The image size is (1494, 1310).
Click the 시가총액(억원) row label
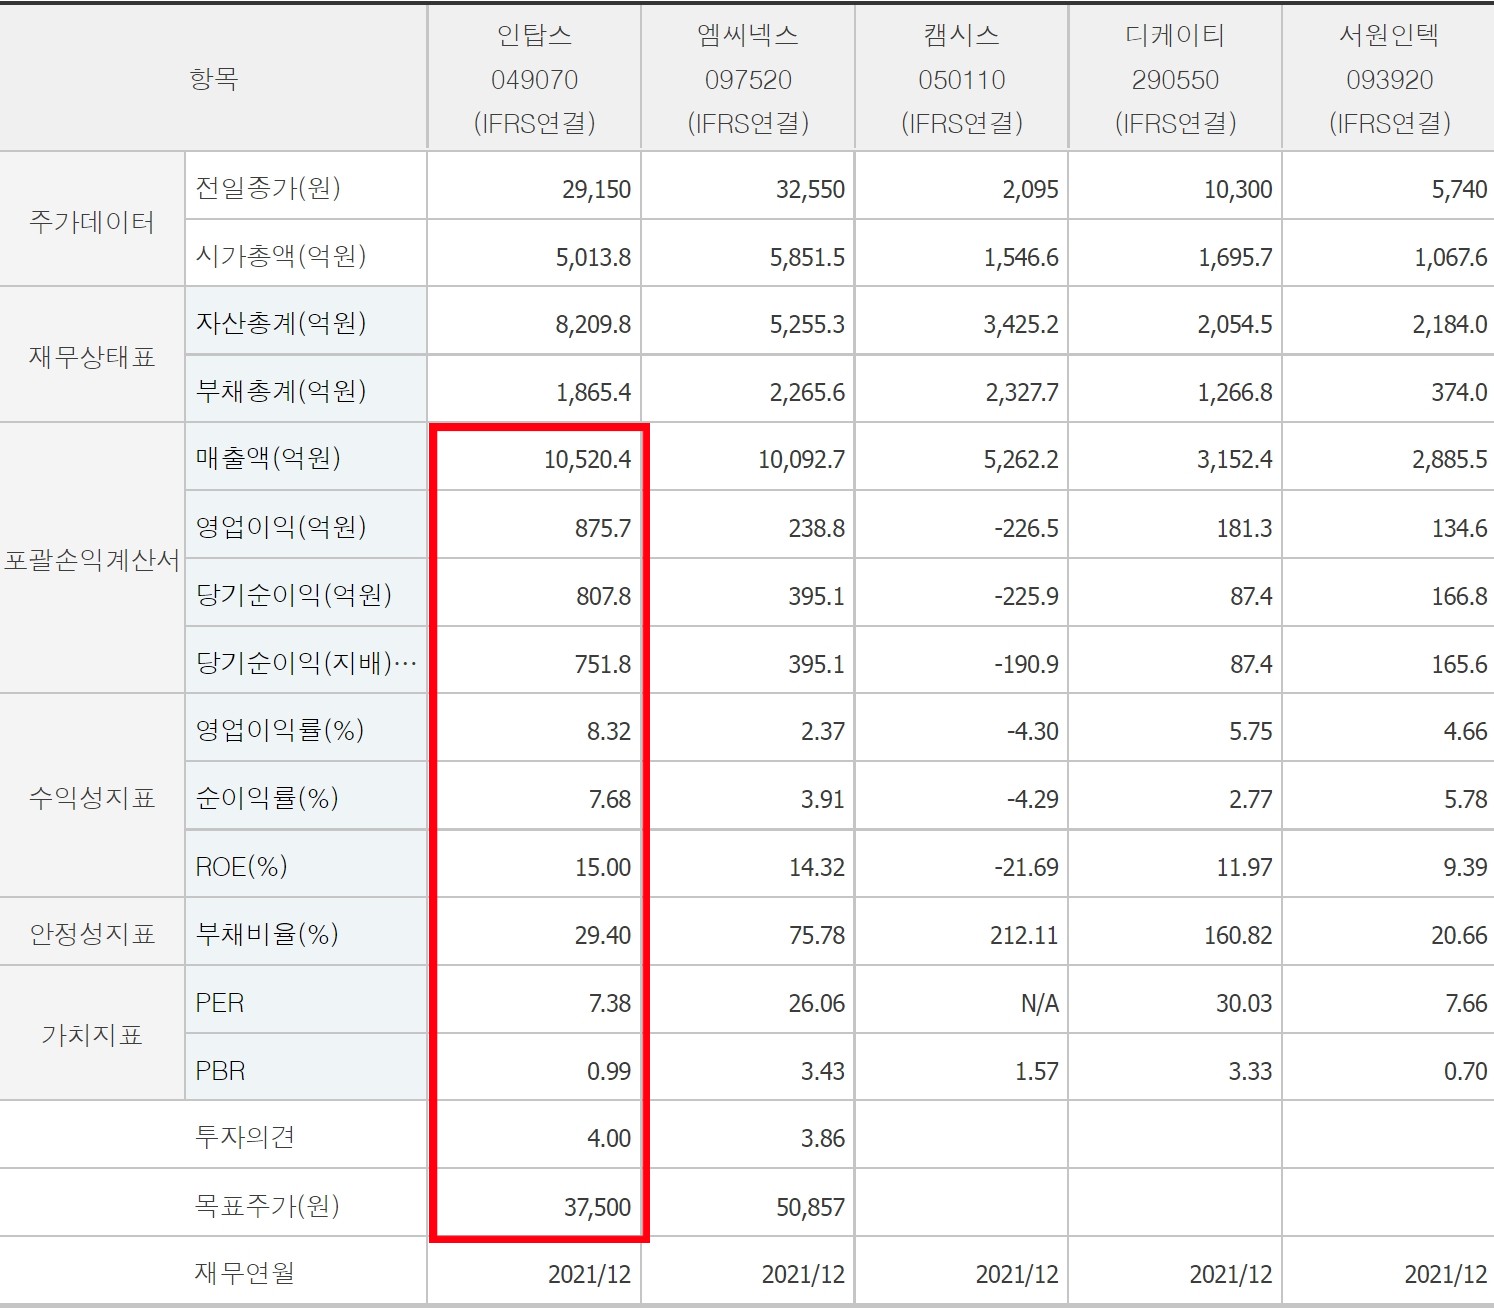281,256
